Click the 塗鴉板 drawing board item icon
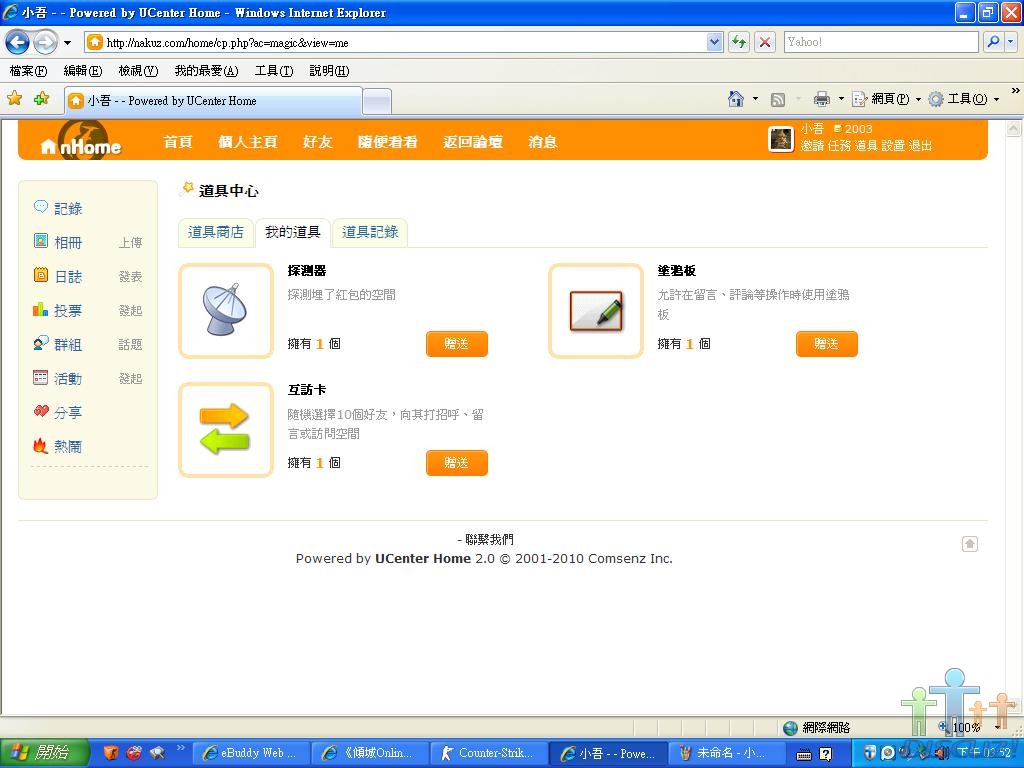This screenshot has height=768, width=1024. point(596,311)
